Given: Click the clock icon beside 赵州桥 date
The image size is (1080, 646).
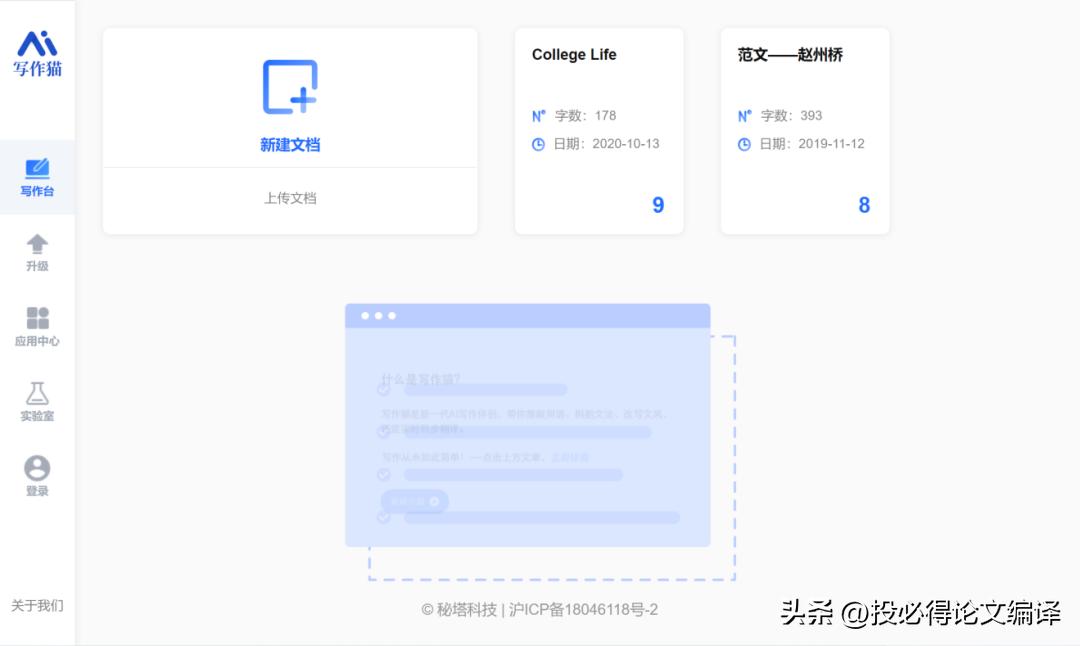Looking at the screenshot, I should click(744, 144).
